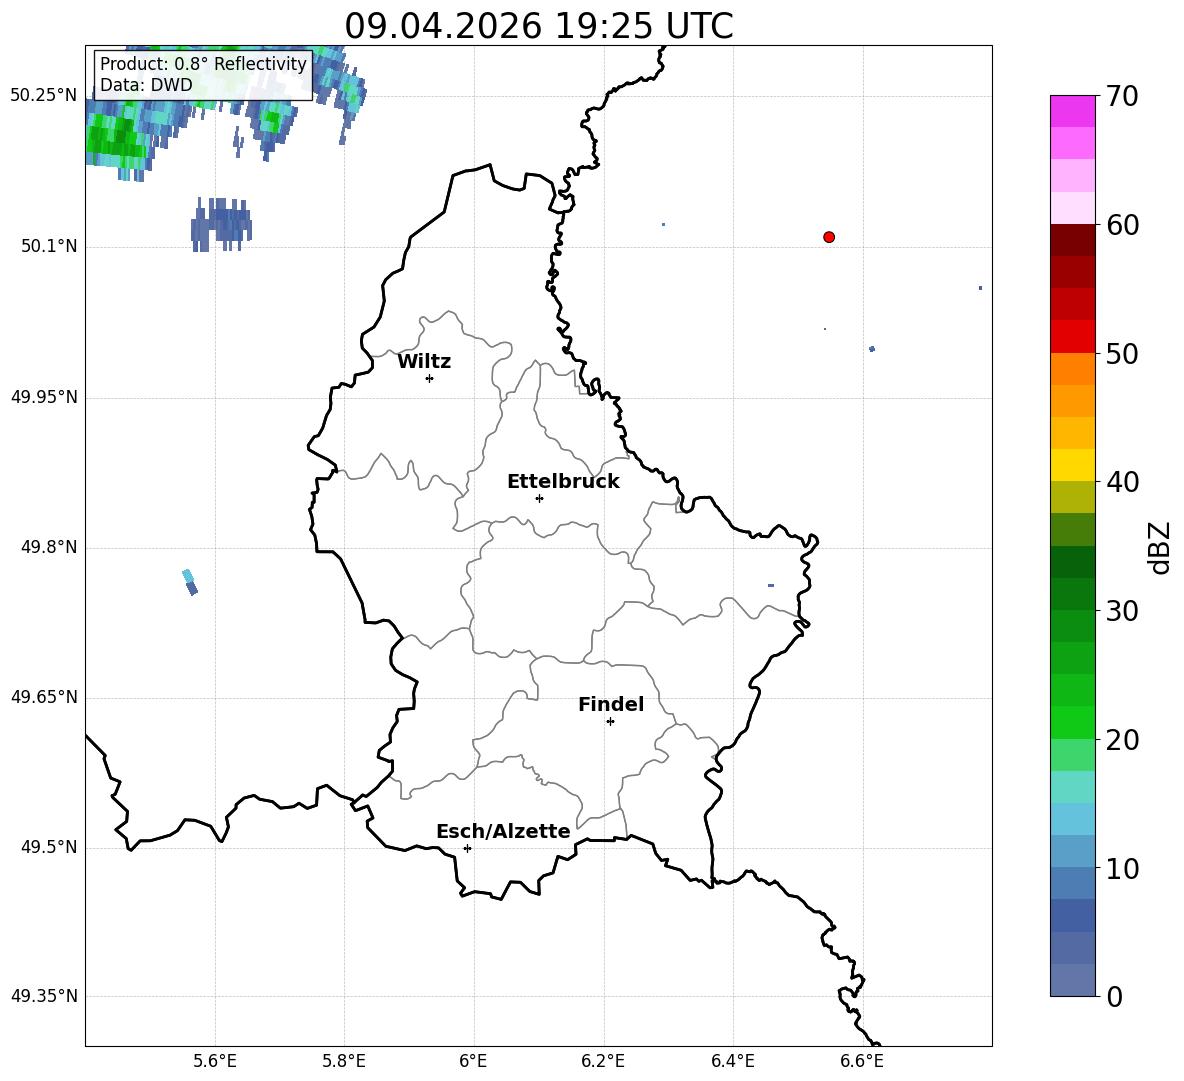Screen dimensions: 1184x1081
Task: Select the Wiltz label text
Action: 424,361
